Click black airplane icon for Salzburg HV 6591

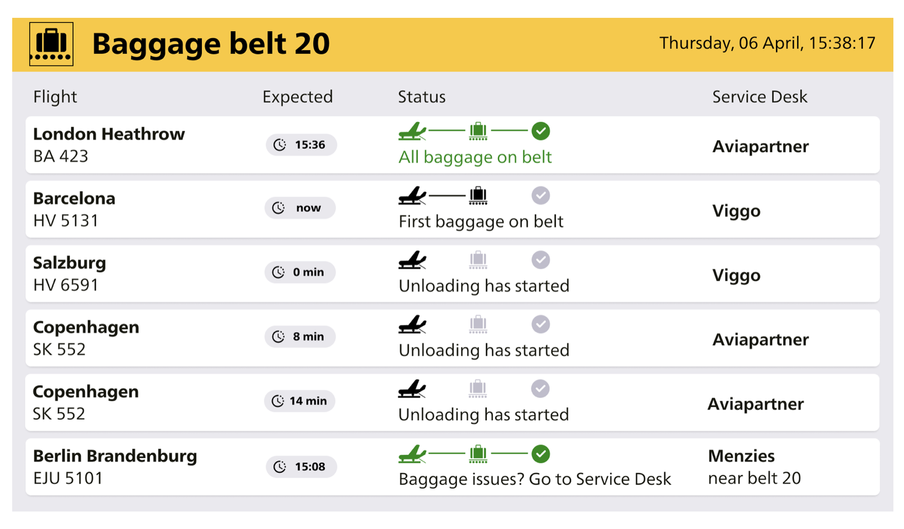[x=412, y=260]
